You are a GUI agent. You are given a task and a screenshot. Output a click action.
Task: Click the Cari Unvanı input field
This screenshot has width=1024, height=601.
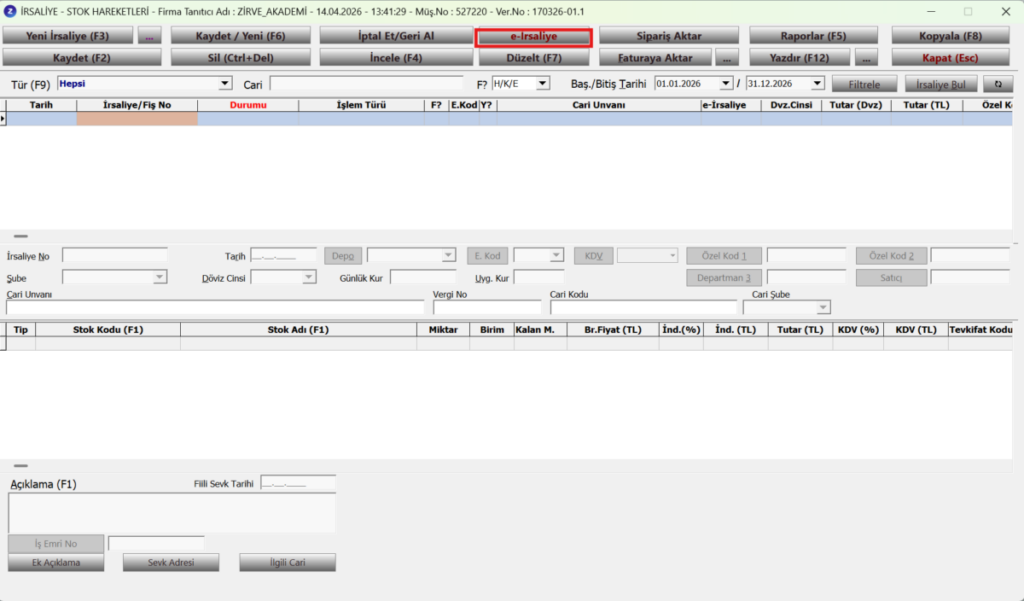click(x=215, y=308)
